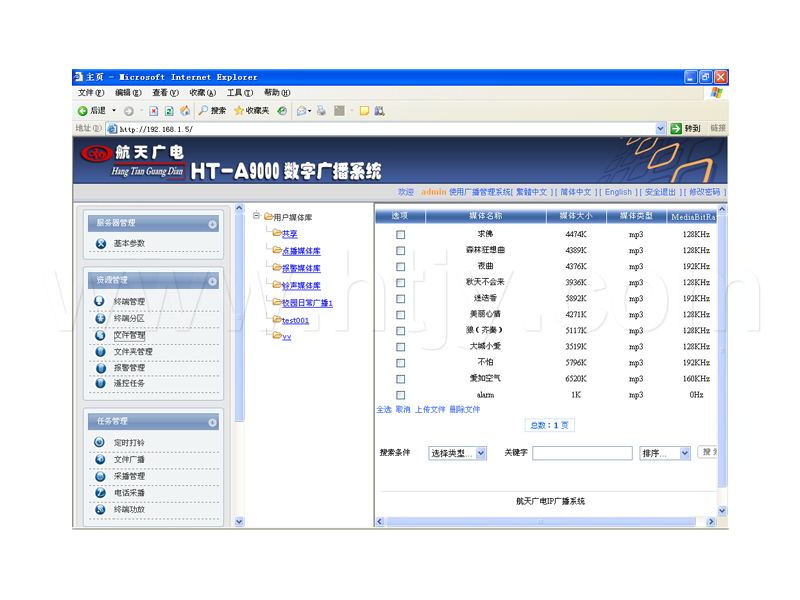
Task: Click the media list vertical scrollbar thumb
Action: pos(722,351)
